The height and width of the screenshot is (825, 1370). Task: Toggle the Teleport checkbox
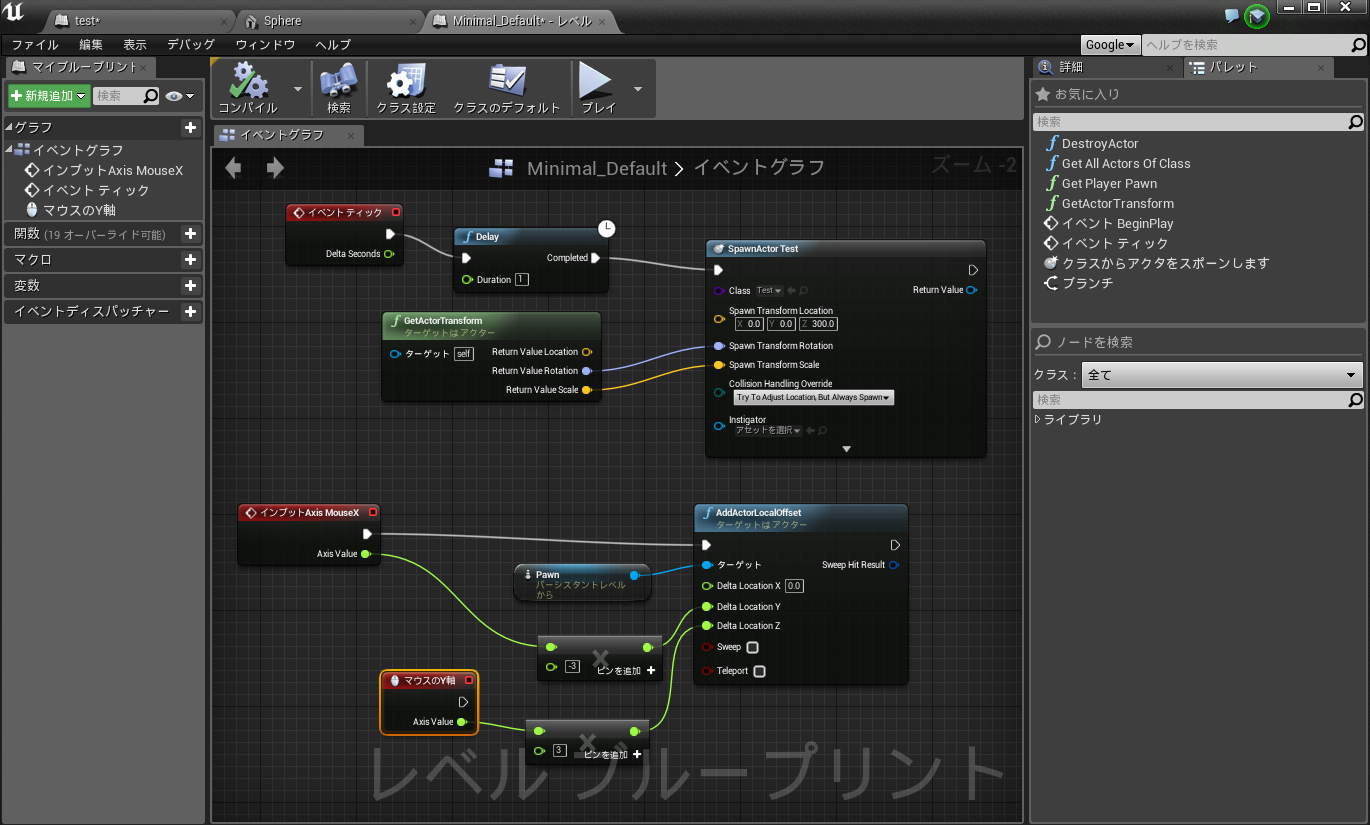point(759,671)
